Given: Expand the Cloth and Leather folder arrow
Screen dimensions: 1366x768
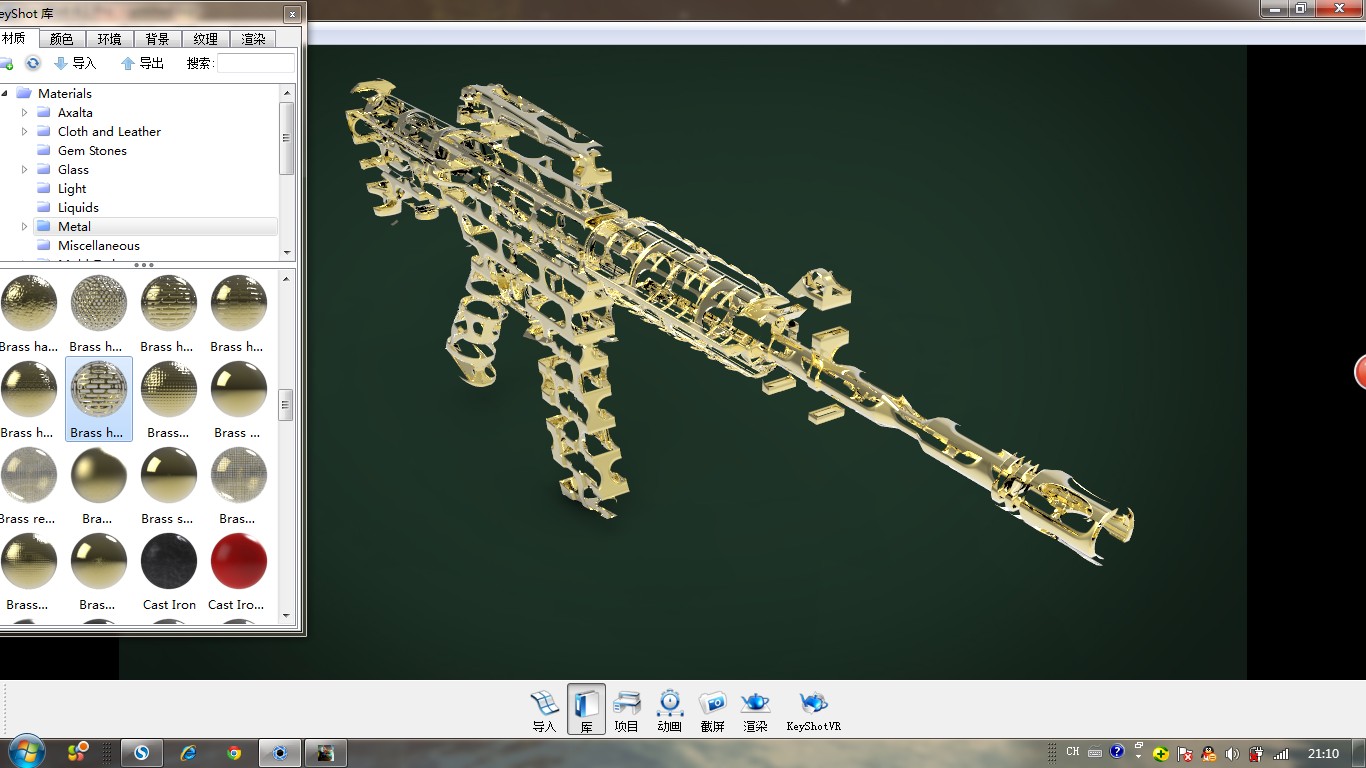Looking at the screenshot, I should pyautogui.click(x=25, y=131).
